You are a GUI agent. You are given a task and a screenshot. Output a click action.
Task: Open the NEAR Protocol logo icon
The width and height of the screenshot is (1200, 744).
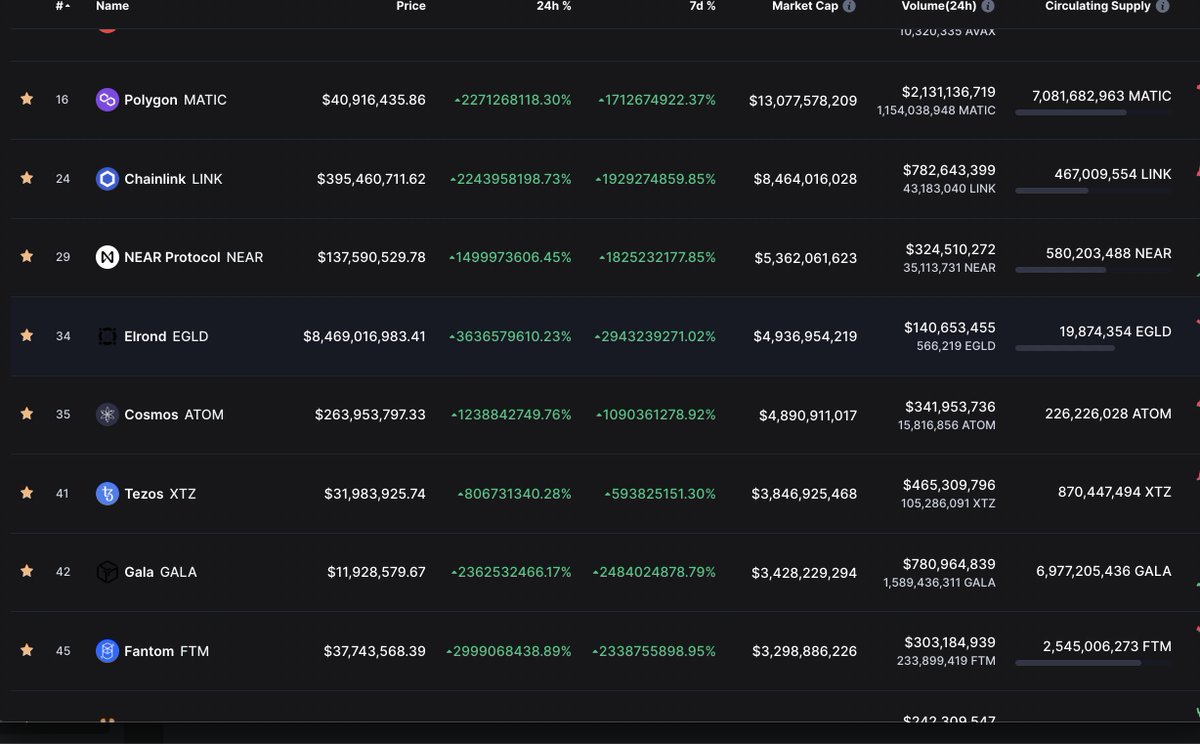[107, 257]
